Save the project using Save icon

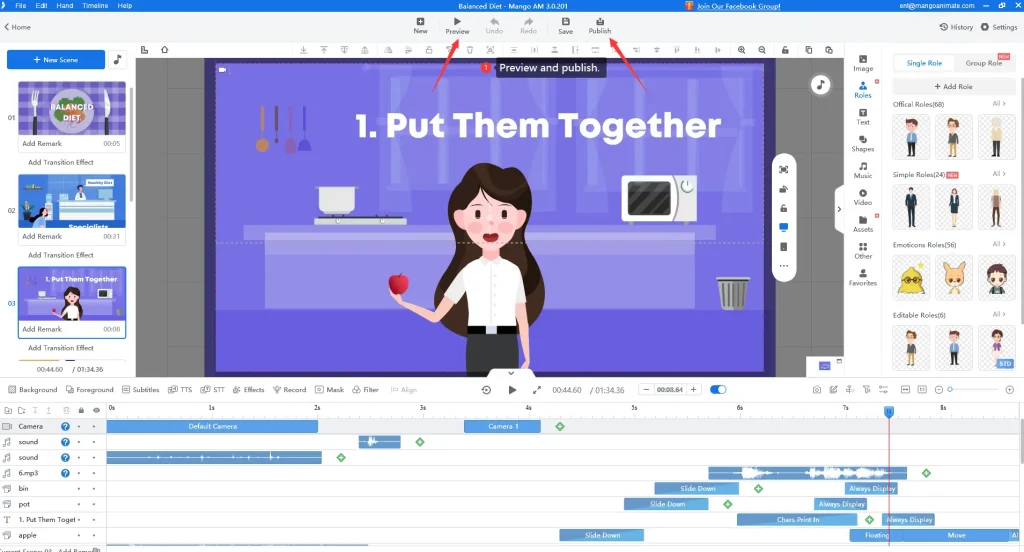pyautogui.click(x=565, y=25)
